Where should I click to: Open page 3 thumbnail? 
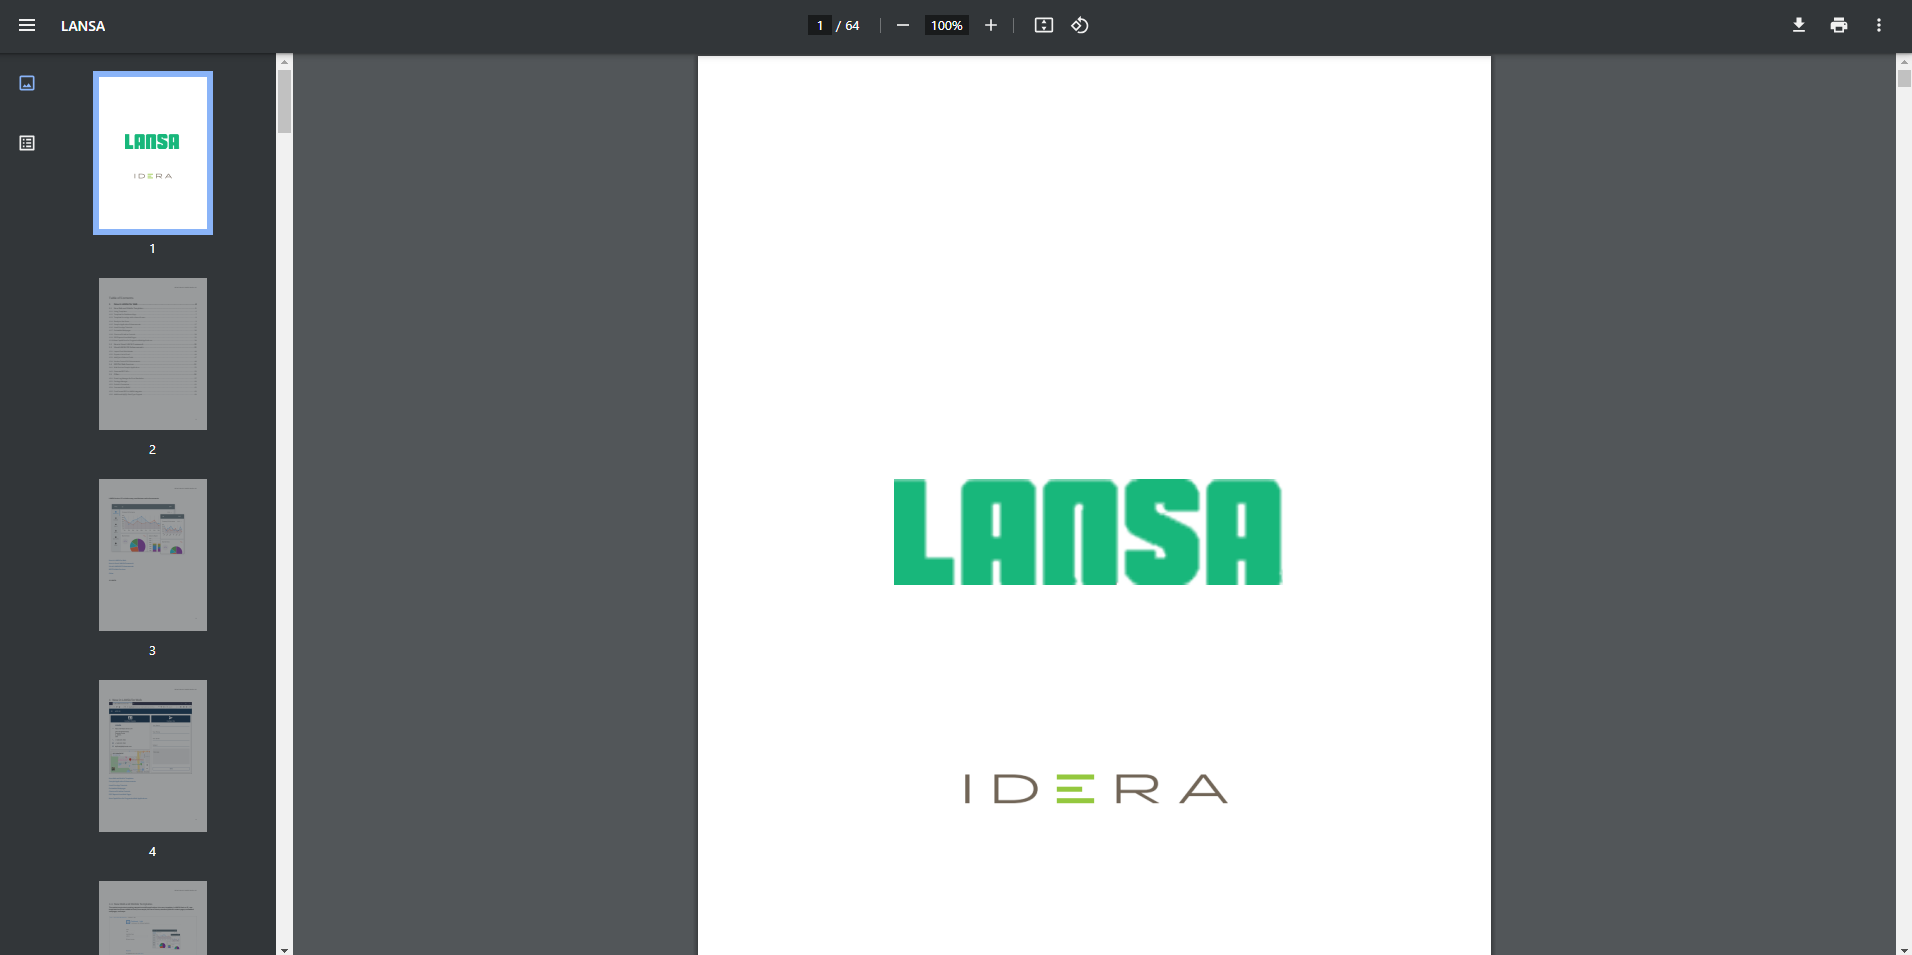[x=153, y=555]
